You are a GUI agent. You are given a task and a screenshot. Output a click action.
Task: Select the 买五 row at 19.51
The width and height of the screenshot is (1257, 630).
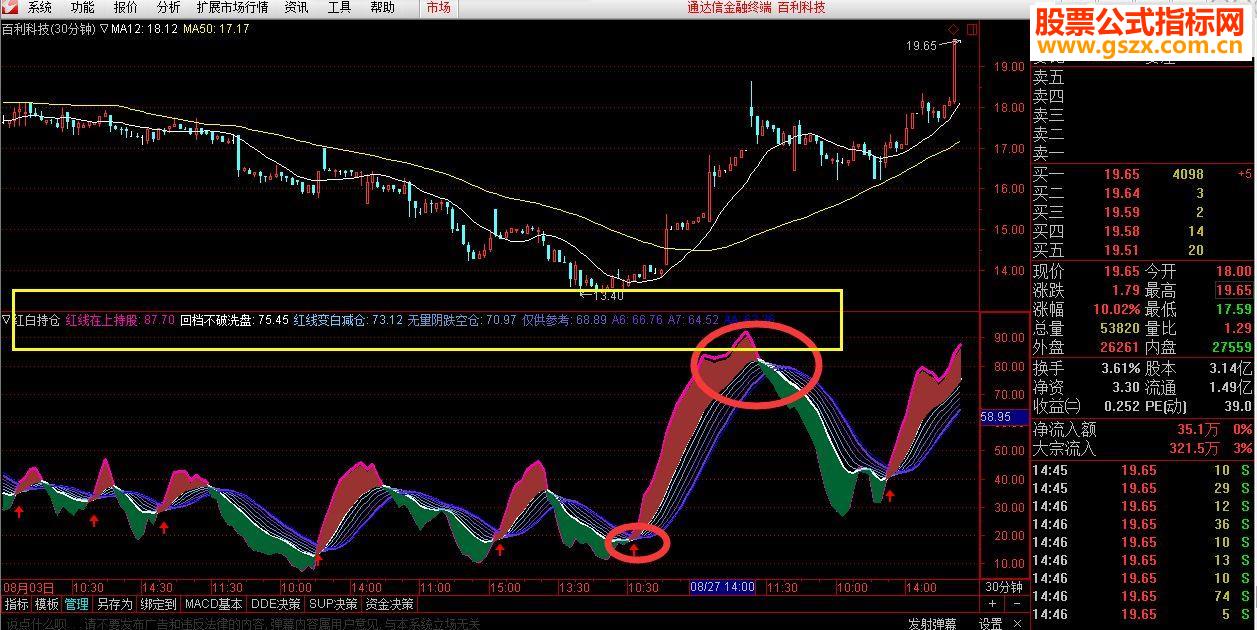(1144, 250)
